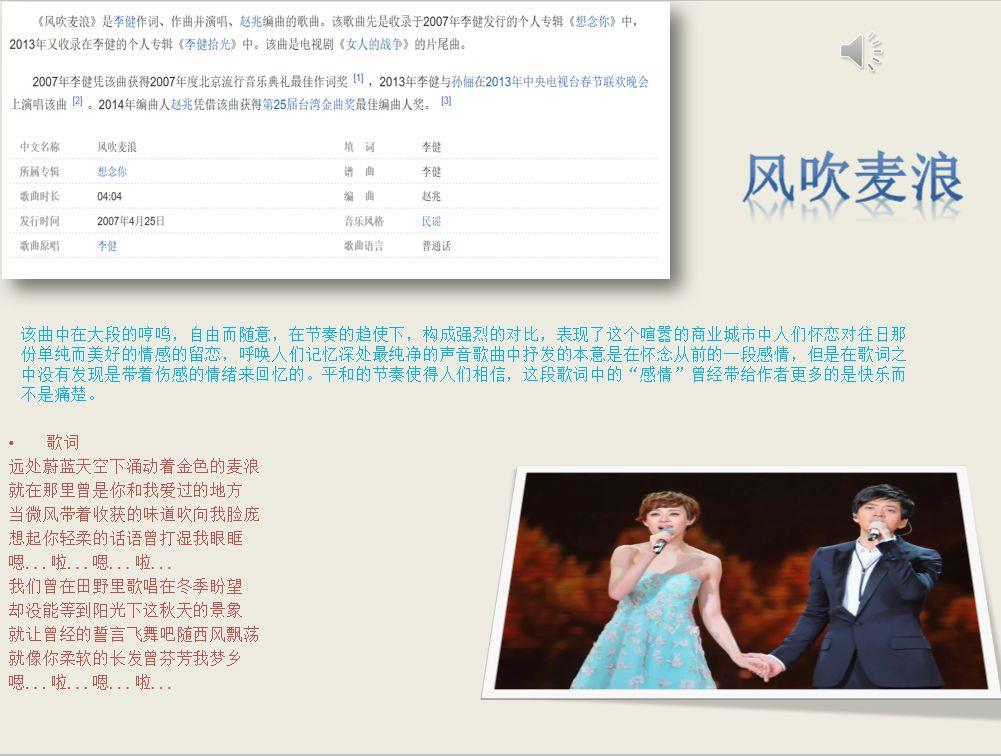The height and width of the screenshot is (756, 1001).
Task: Select the 歌词 heading bullet
Action: [62, 442]
